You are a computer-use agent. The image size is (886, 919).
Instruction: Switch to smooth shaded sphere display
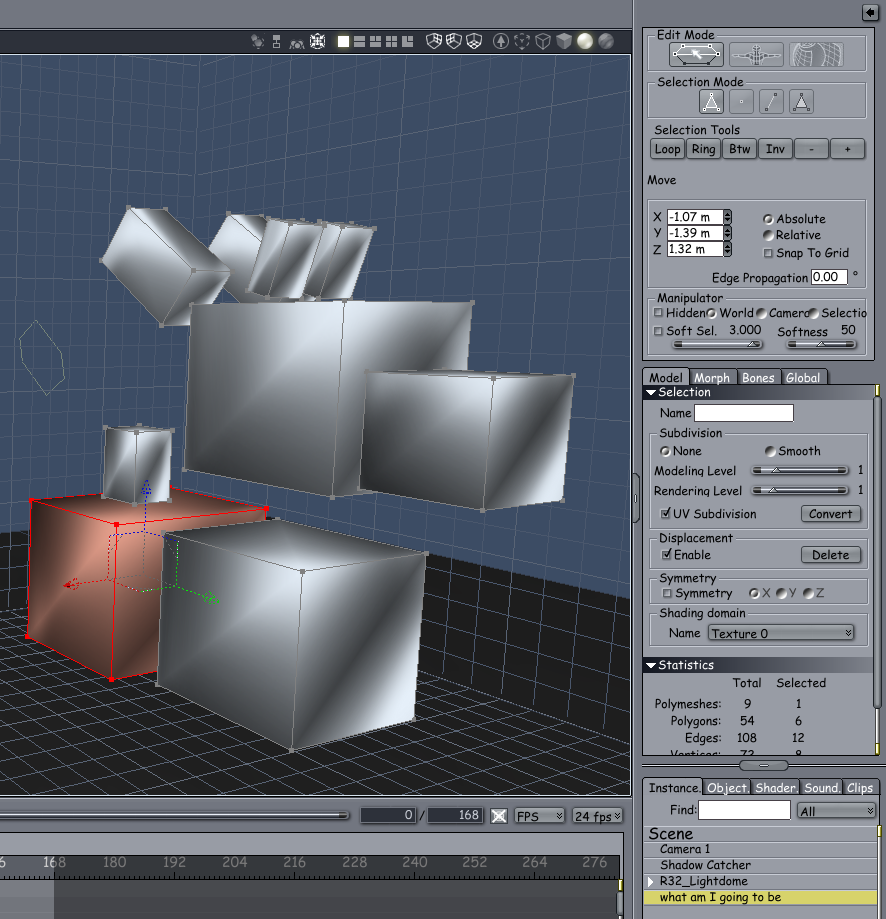click(x=585, y=41)
